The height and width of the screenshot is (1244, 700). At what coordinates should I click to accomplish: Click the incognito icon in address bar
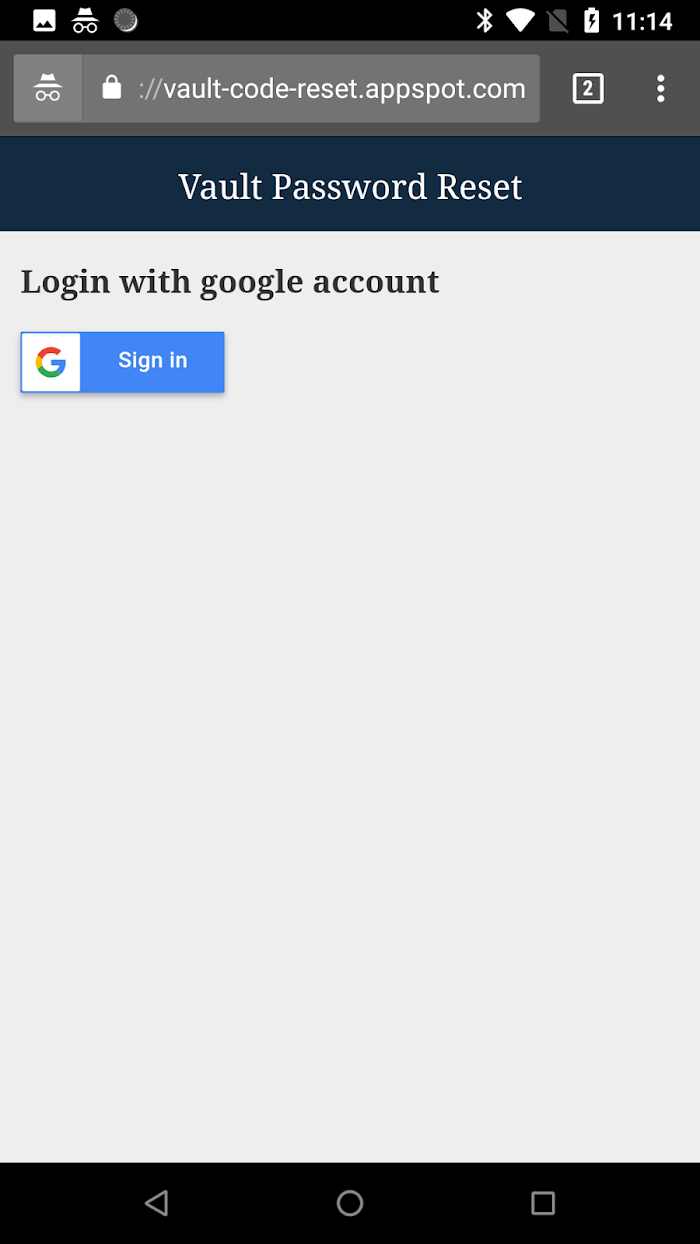pyautogui.click(x=48, y=88)
